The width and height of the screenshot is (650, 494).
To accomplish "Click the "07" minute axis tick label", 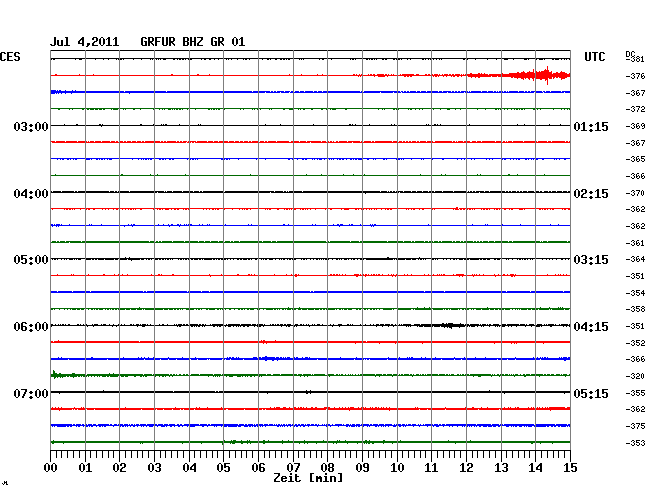I will [x=293, y=467].
